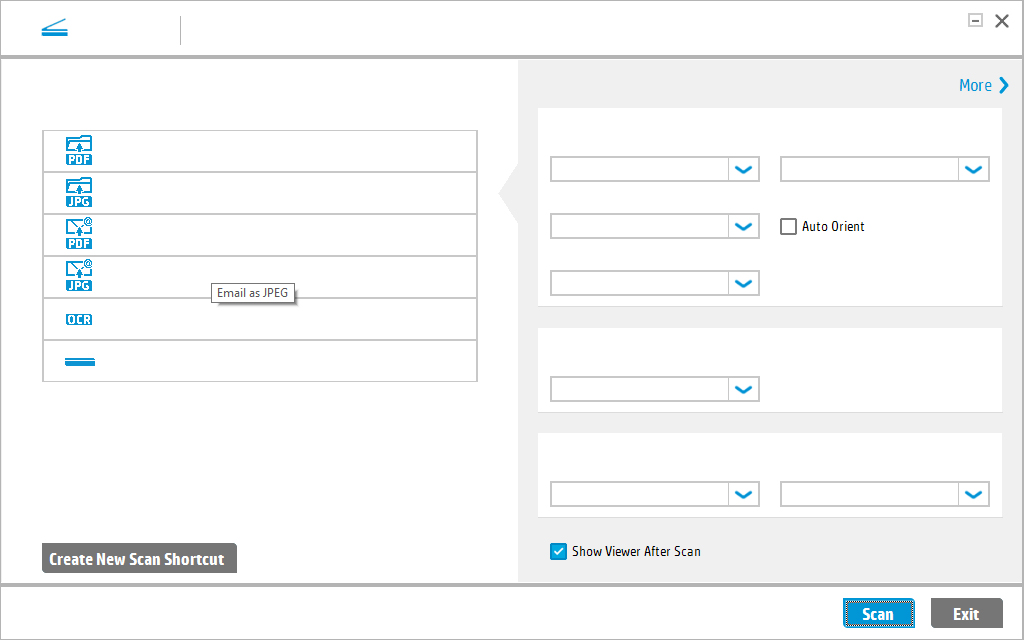
Task: Uncheck Show Viewer After Scan
Action: [x=558, y=551]
